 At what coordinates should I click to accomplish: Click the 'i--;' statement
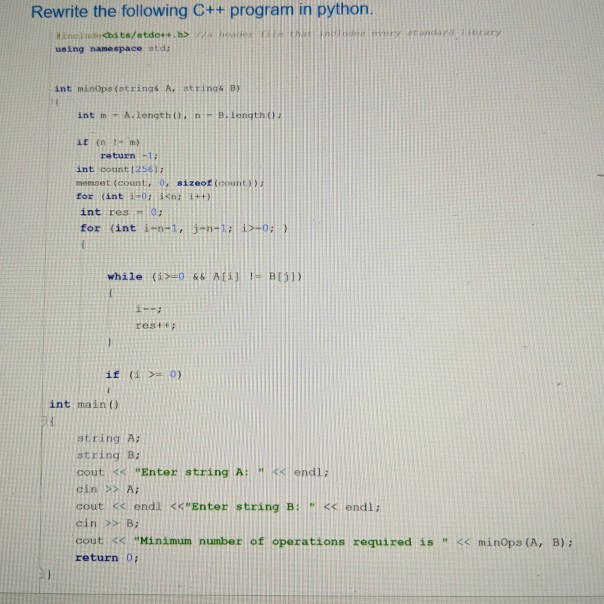tap(149, 309)
